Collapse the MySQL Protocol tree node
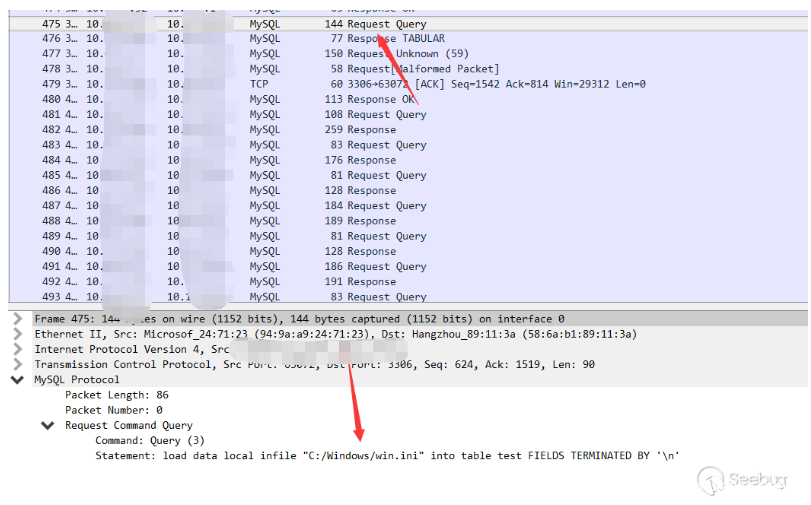The image size is (811, 505). pyautogui.click(x=17, y=380)
